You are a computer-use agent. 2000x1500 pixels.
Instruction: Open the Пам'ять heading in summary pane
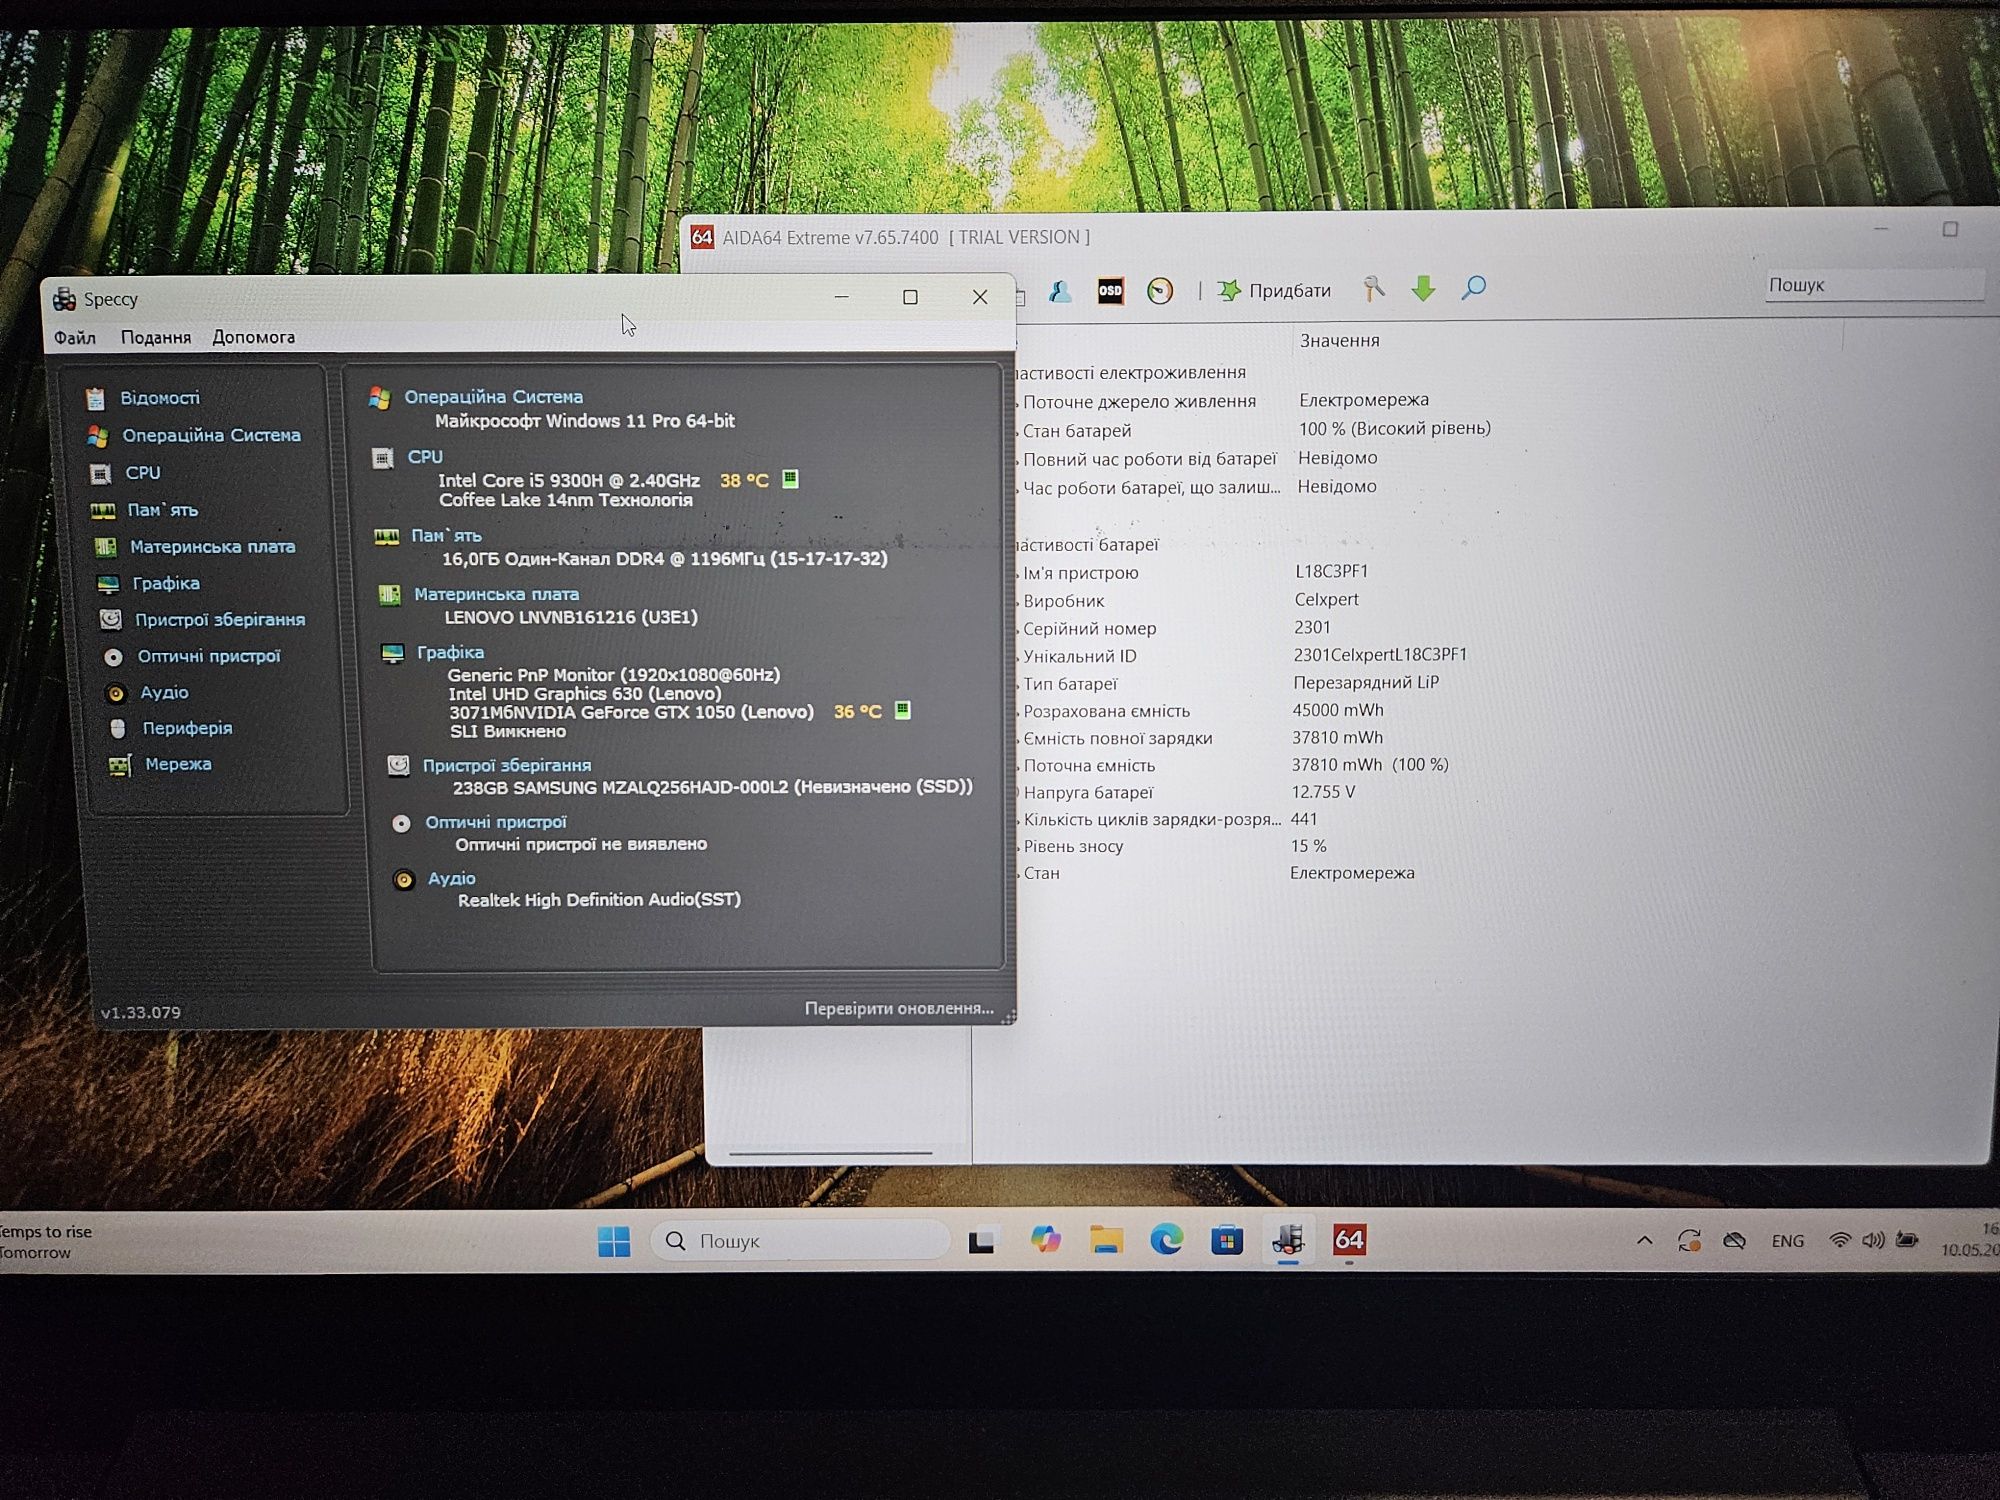click(x=446, y=536)
